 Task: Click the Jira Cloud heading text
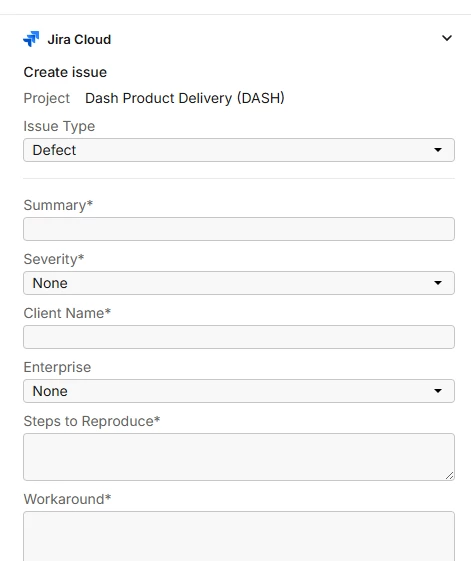click(79, 39)
